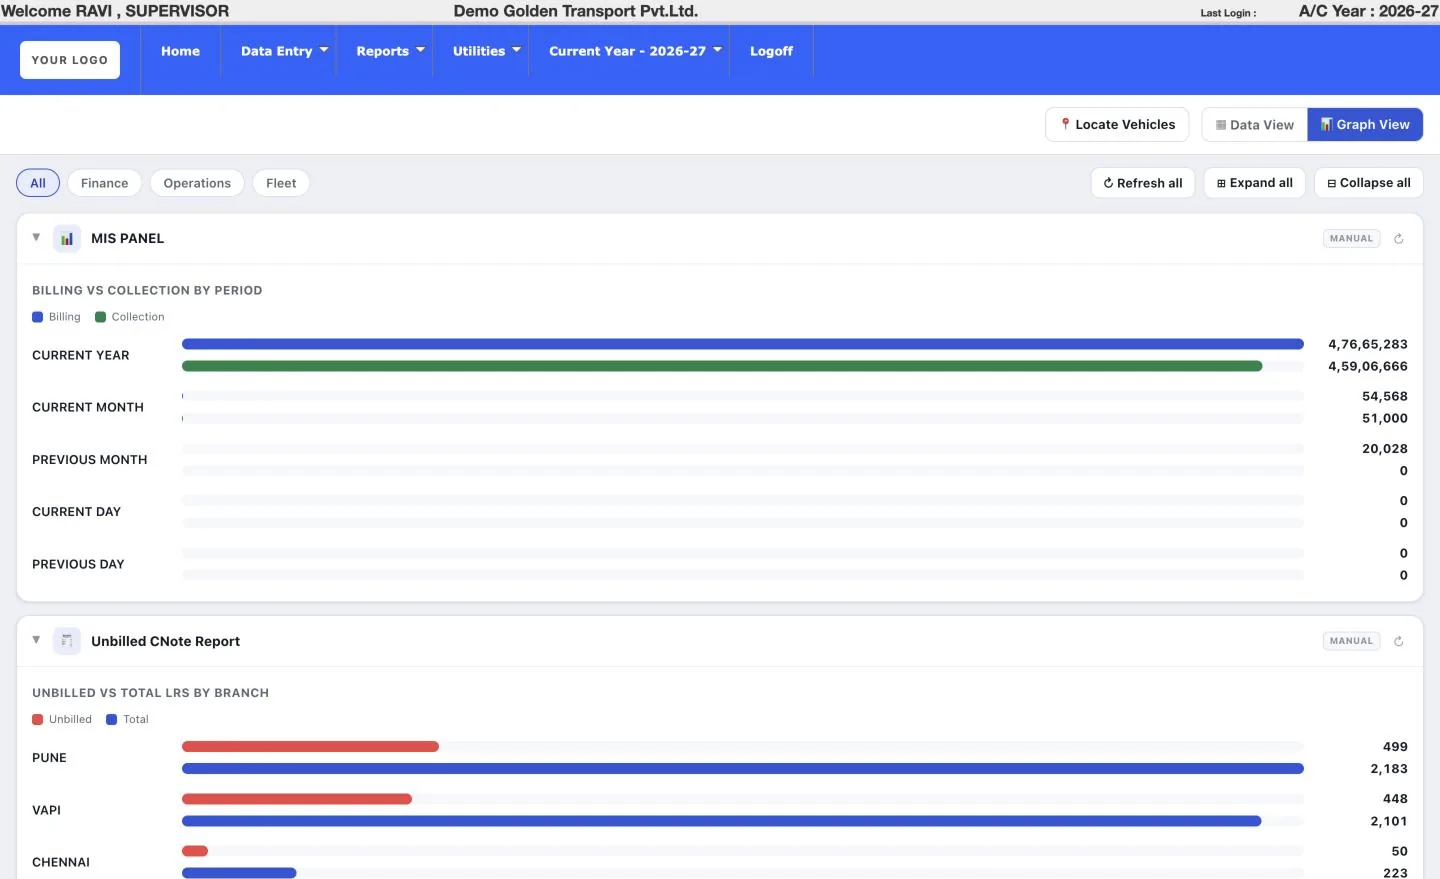The image size is (1440, 879).
Task: Refresh the Unbilled CNote Report panel icon
Action: coord(1398,641)
